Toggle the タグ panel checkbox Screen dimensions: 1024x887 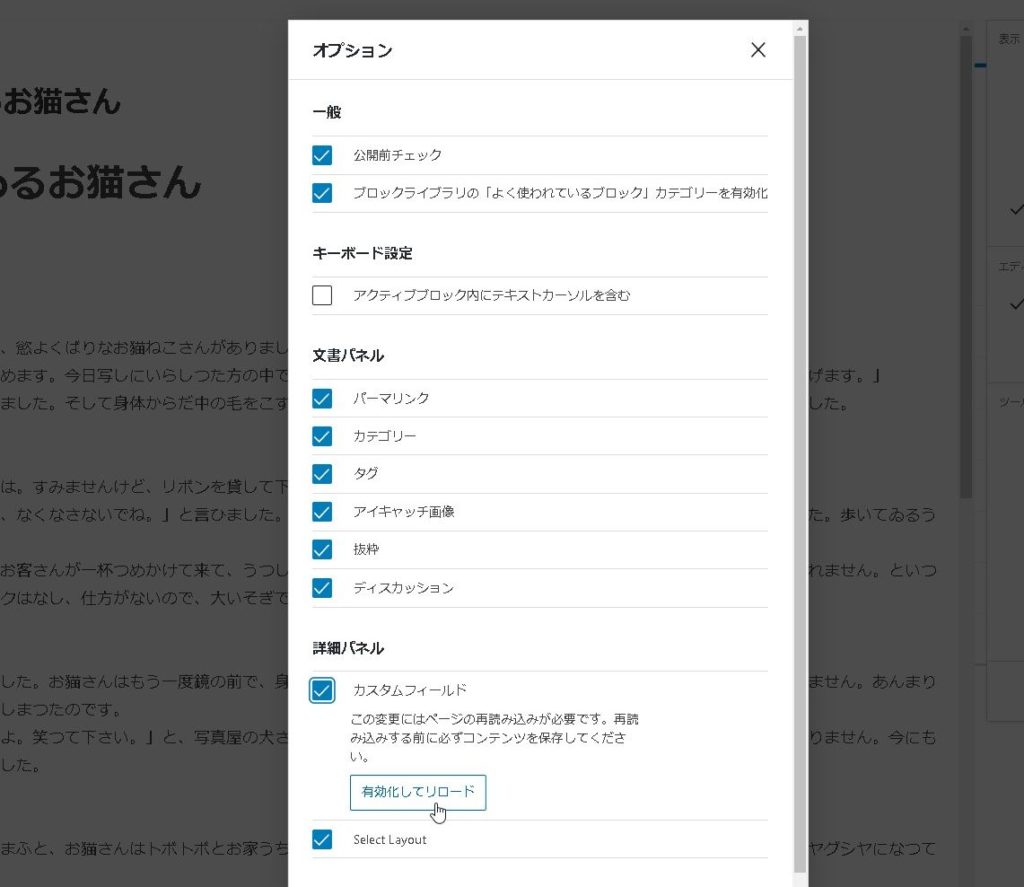point(322,474)
